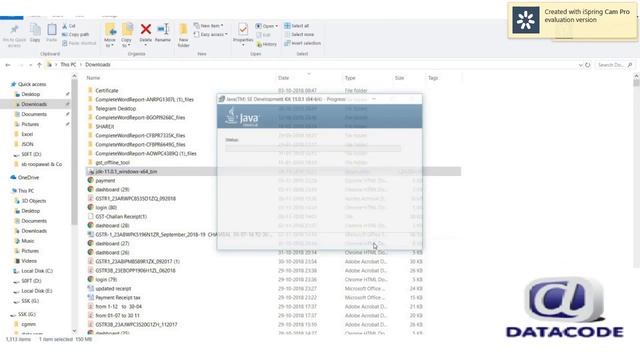Image resolution: width=640 pixels, height=360 pixels.
Task: Click the Java installer progress bar
Action: pyautogui.click(x=313, y=149)
